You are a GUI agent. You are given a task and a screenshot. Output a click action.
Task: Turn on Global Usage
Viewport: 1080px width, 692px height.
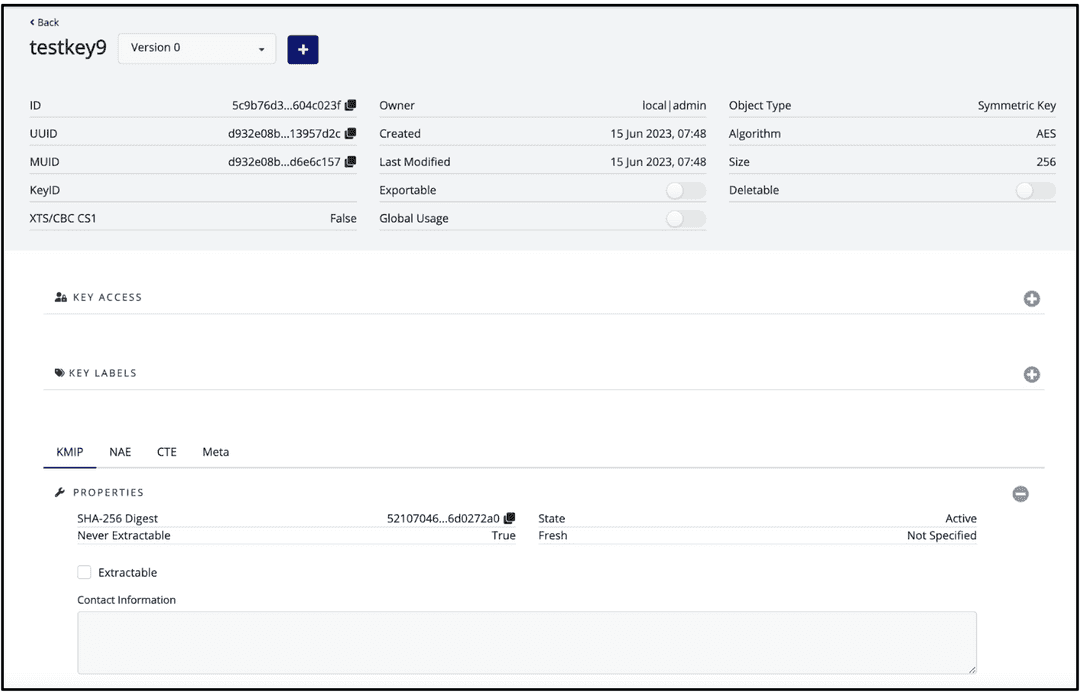click(686, 218)
